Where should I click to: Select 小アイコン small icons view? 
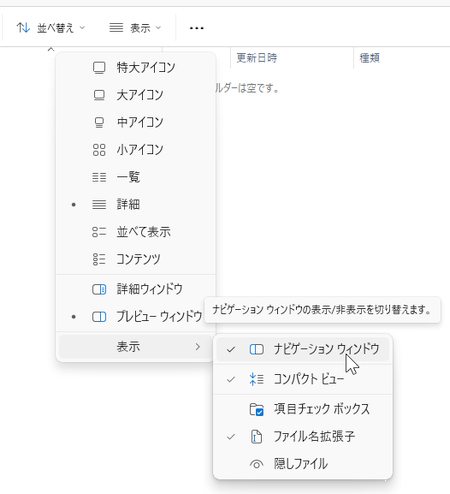coord(136,150)
